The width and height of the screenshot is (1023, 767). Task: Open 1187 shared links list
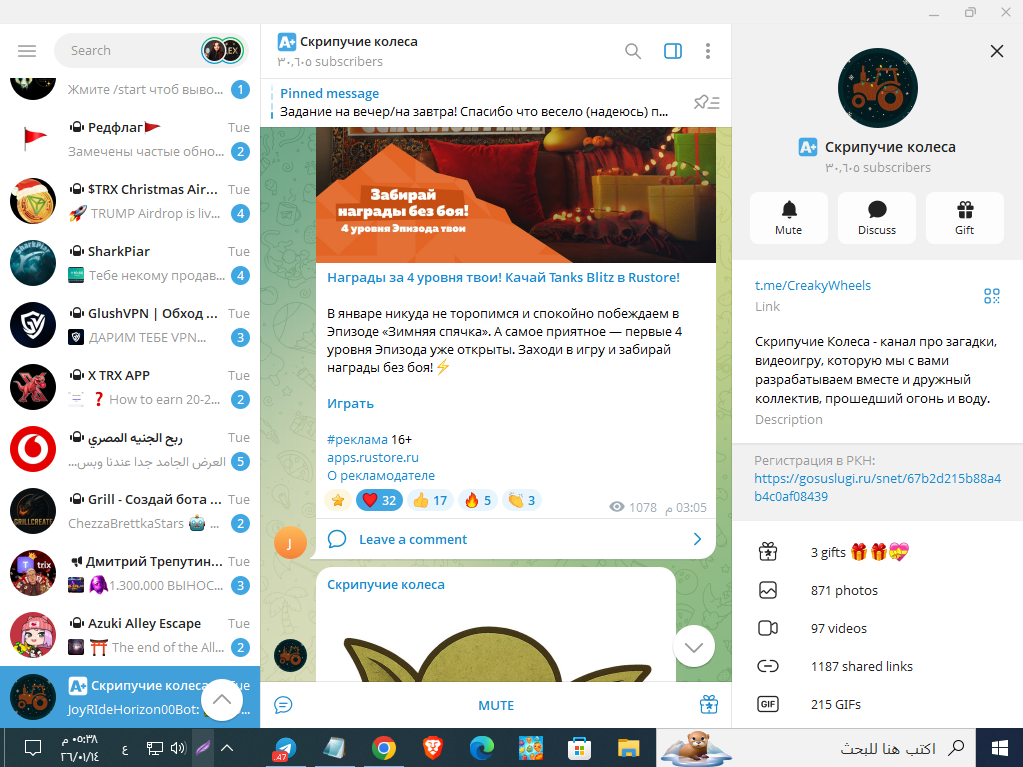click(877, 666)
